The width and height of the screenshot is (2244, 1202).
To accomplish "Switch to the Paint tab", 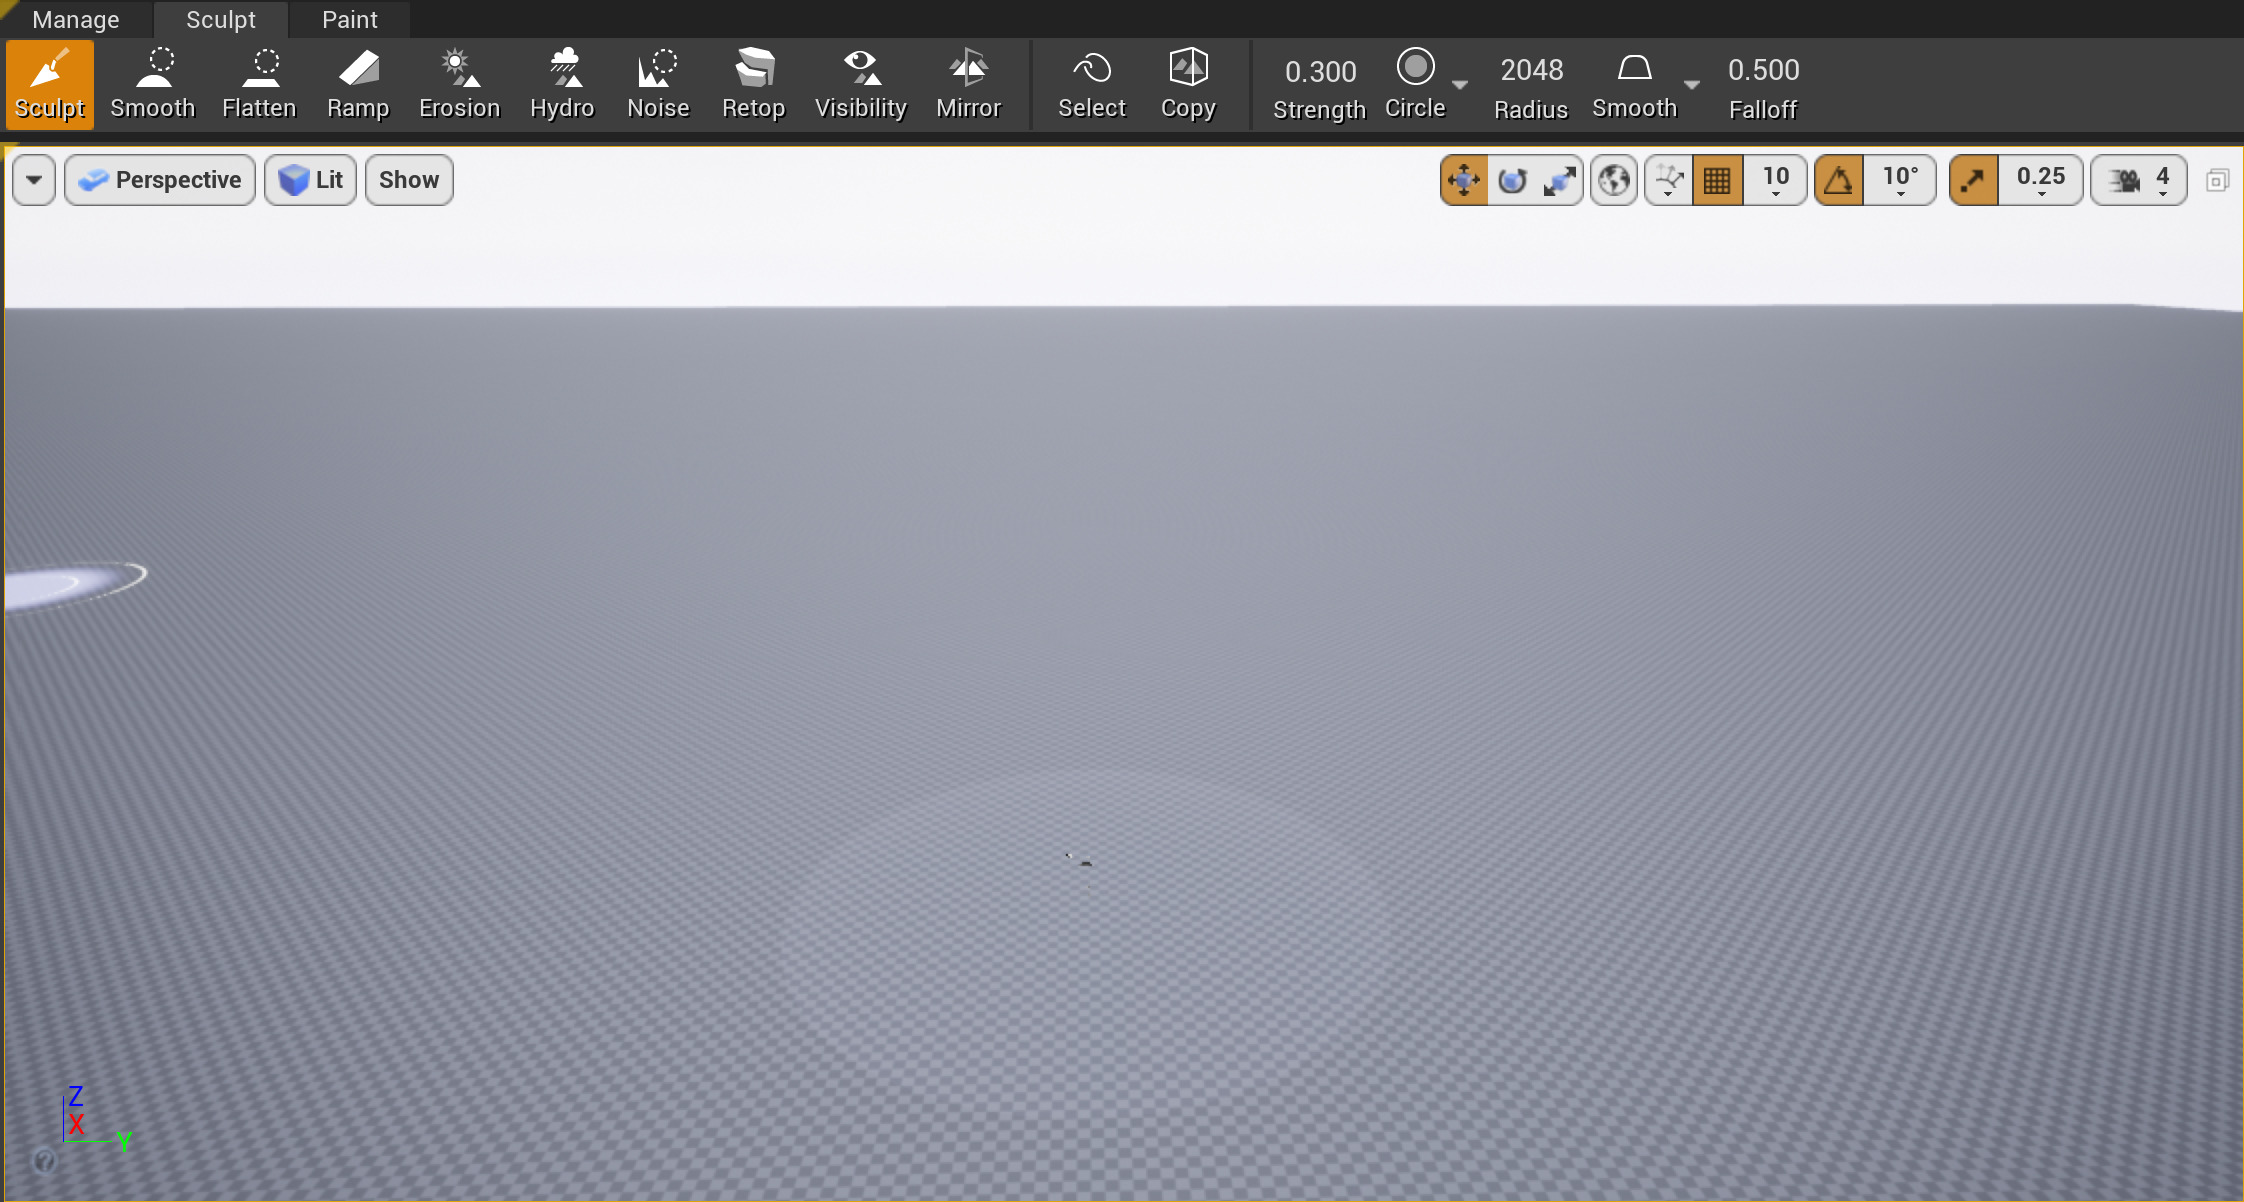I will 348,19.
